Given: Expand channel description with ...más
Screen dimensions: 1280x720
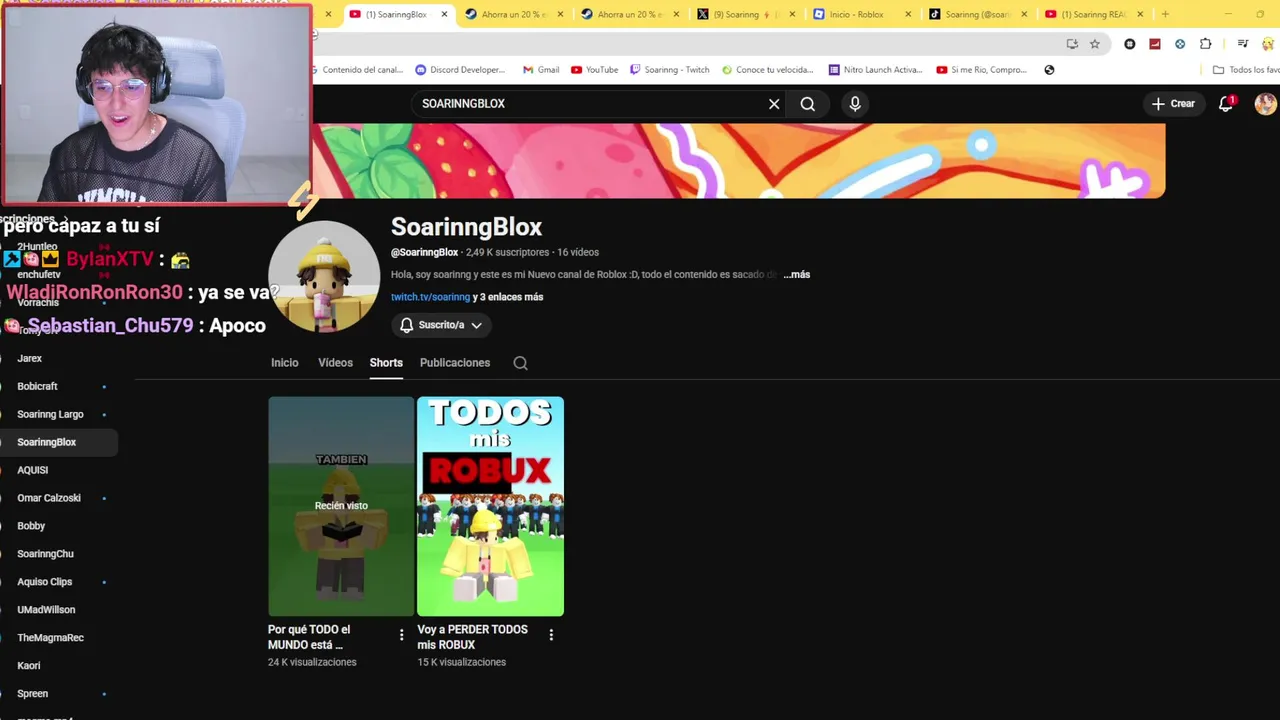Looking at the screenshot, I should (x=796, y=274).
